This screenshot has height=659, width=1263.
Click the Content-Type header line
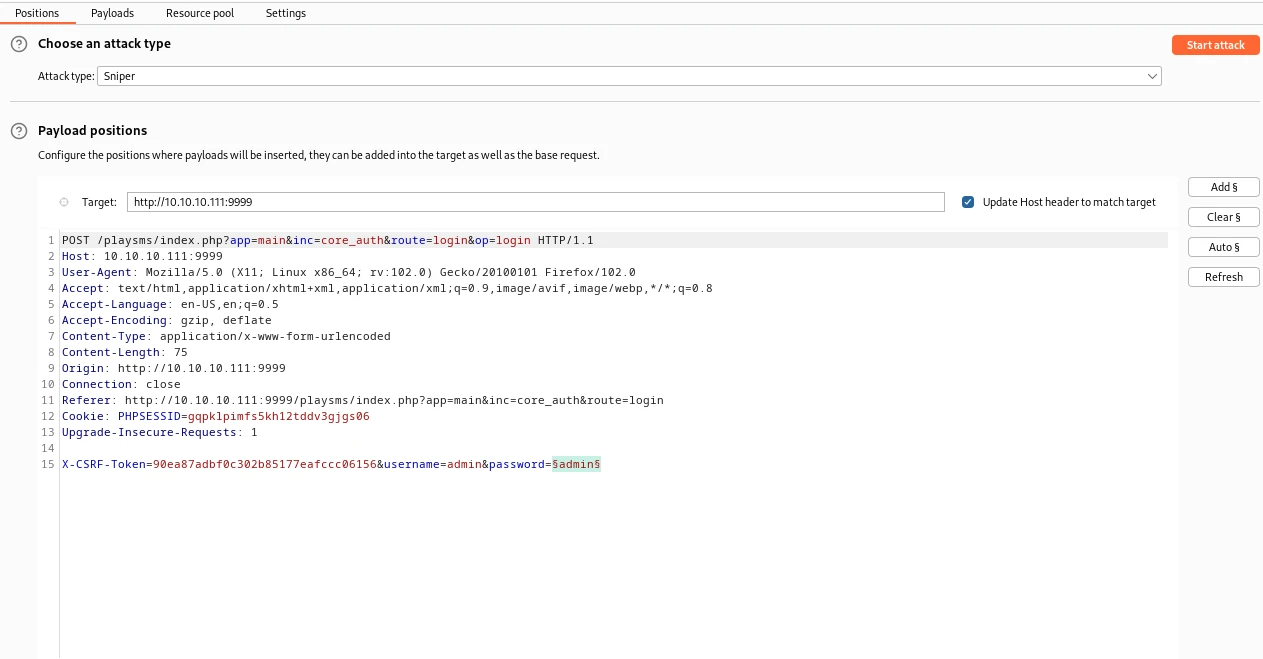(226, 336)
